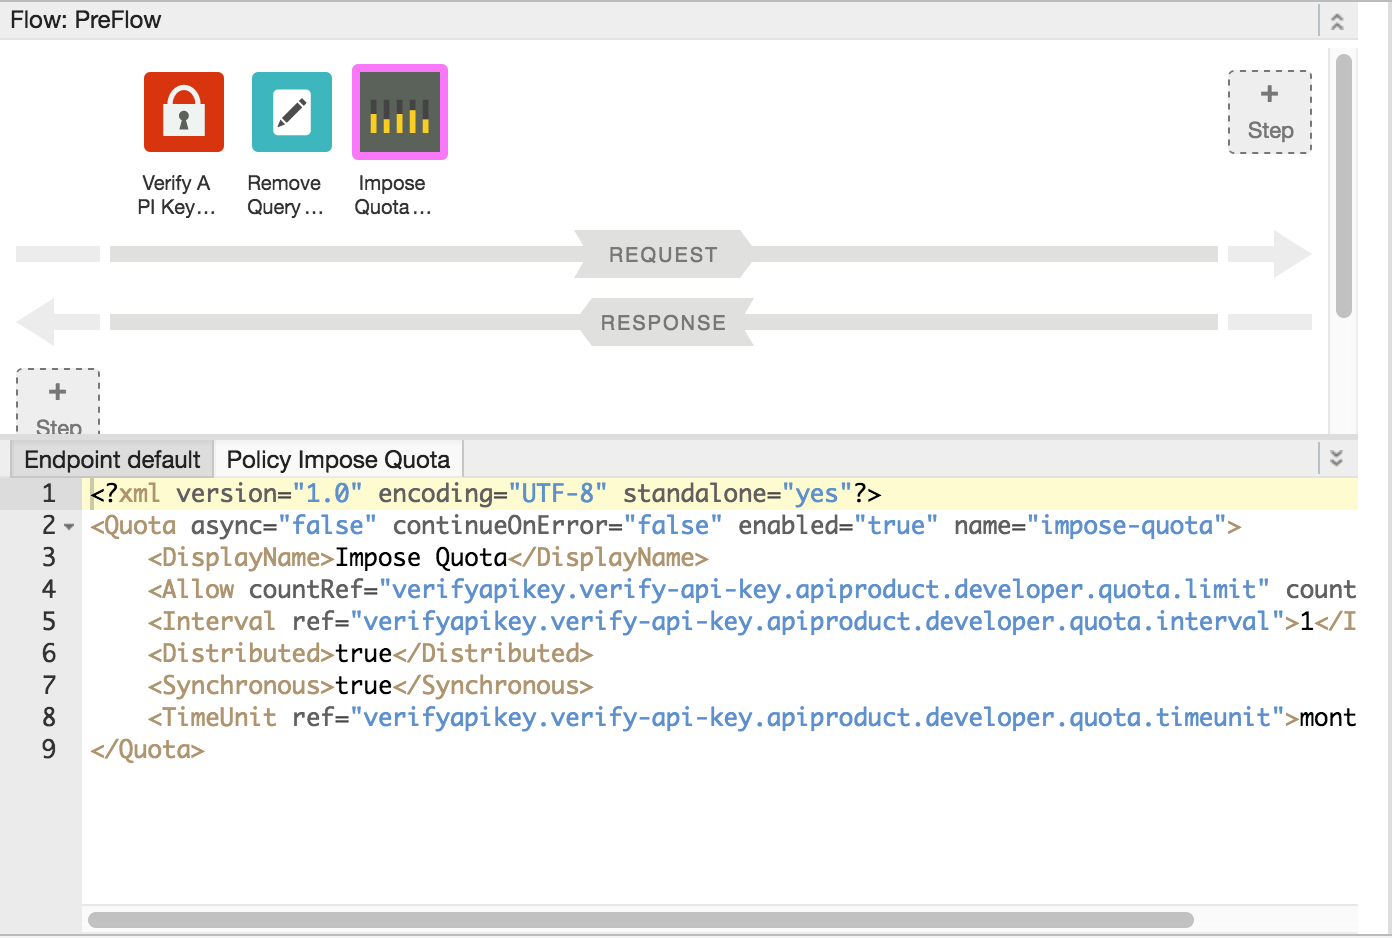Click the lock icon on the red policy
This screenshot has height=938, width=1392.
(183, 111)
